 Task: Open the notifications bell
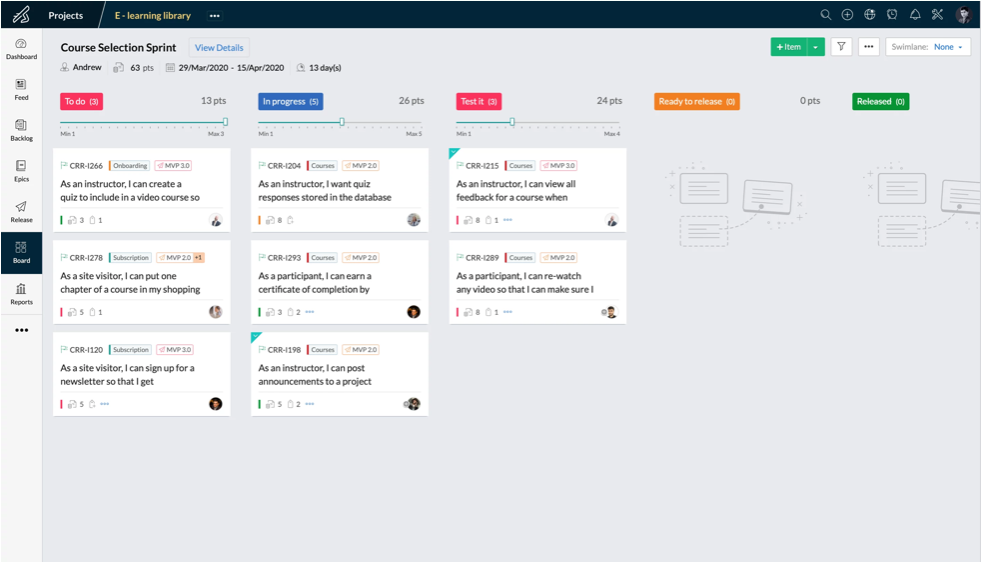pos(914,15)
